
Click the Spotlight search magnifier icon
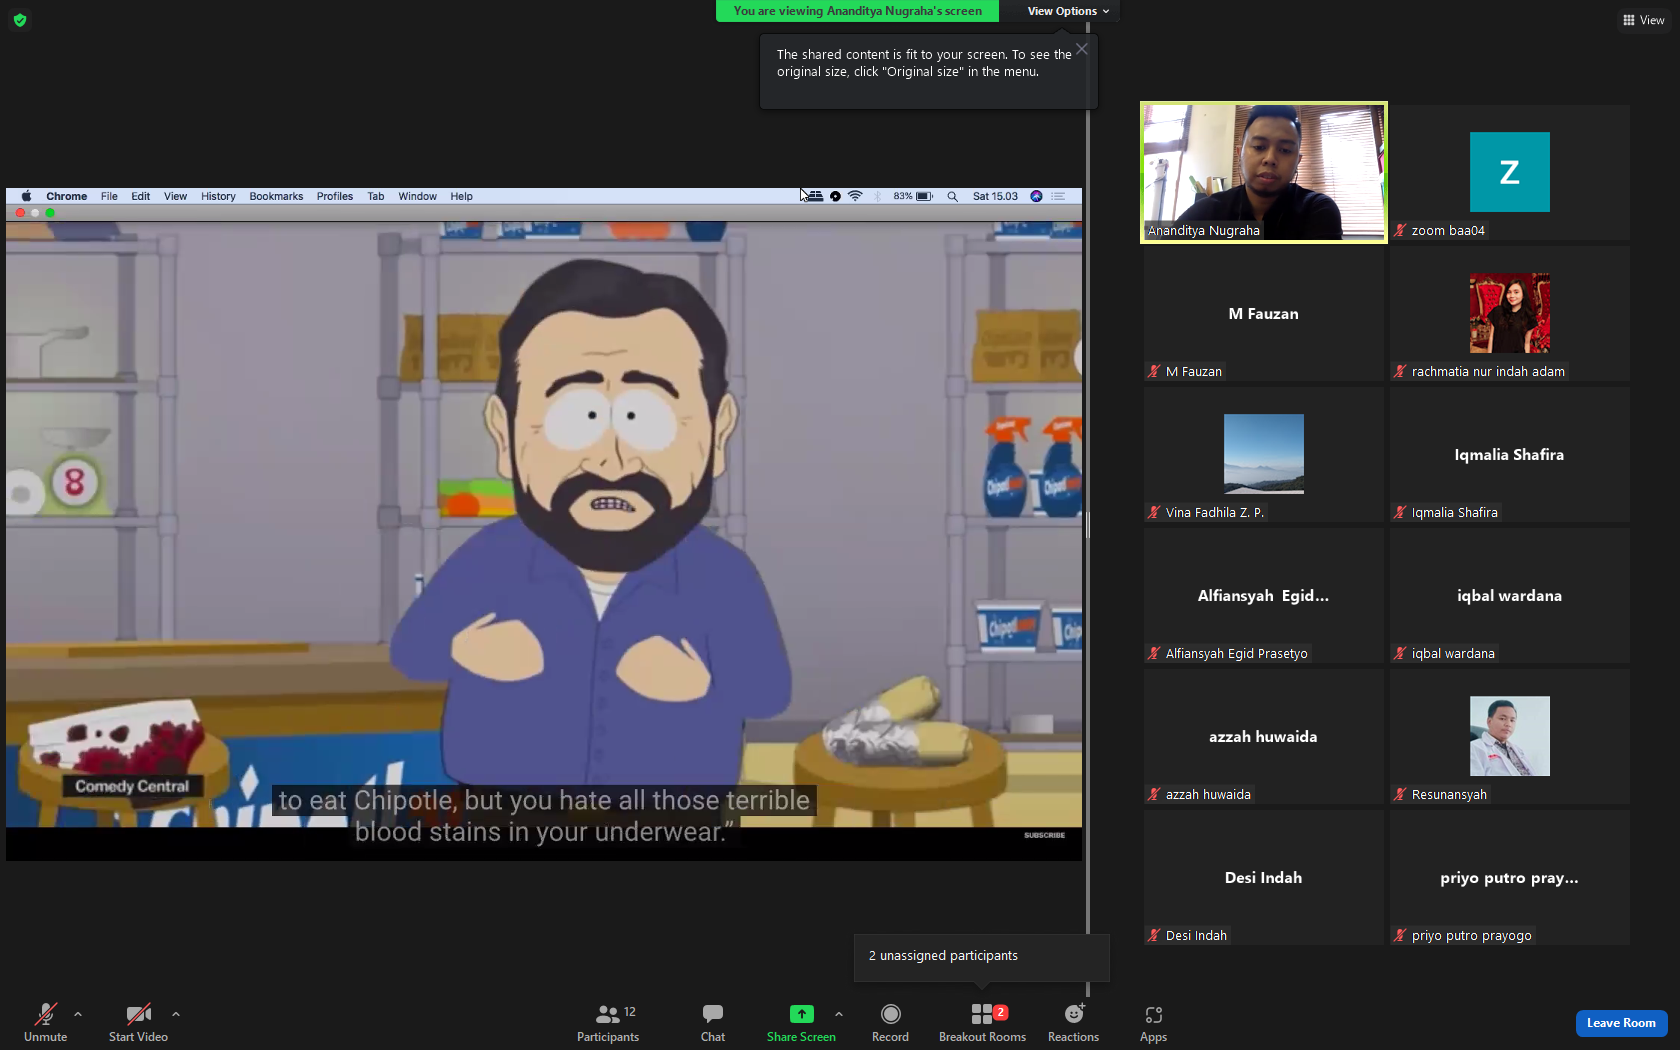(x=953, y=196)
